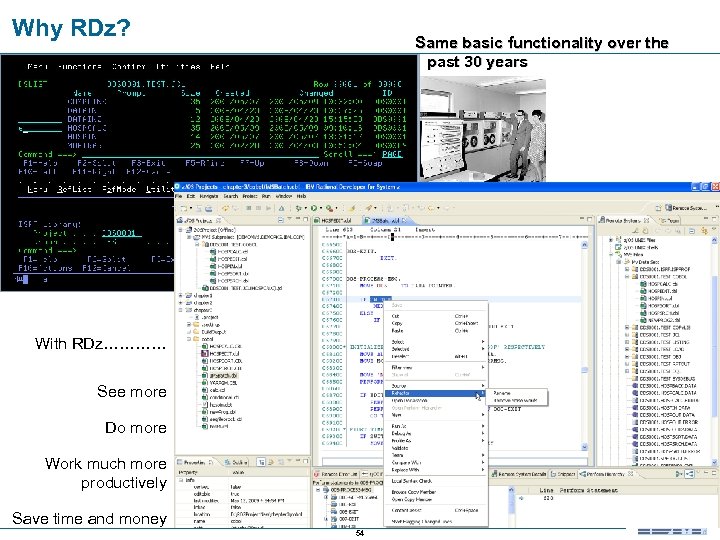Collapse all in z/OS Projects view
The width and height of the screenshot is (720, 540).
pyautogui.click(x=281, y=220)
